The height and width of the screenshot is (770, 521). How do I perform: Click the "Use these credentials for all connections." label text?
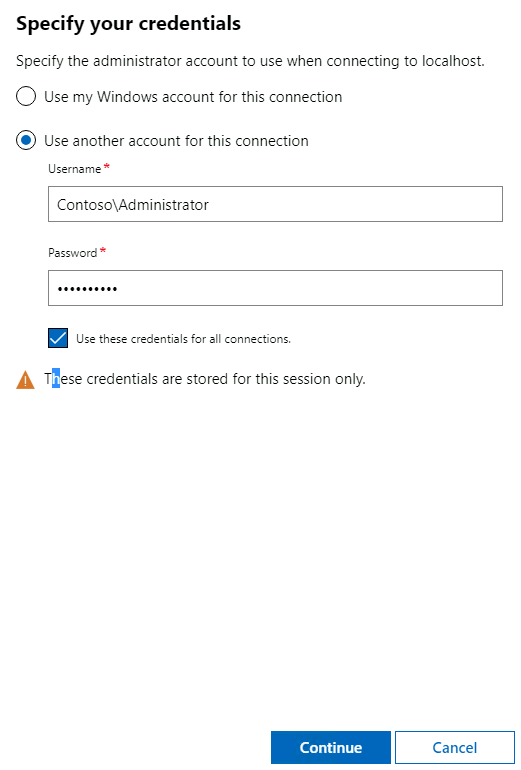(183, 339)
